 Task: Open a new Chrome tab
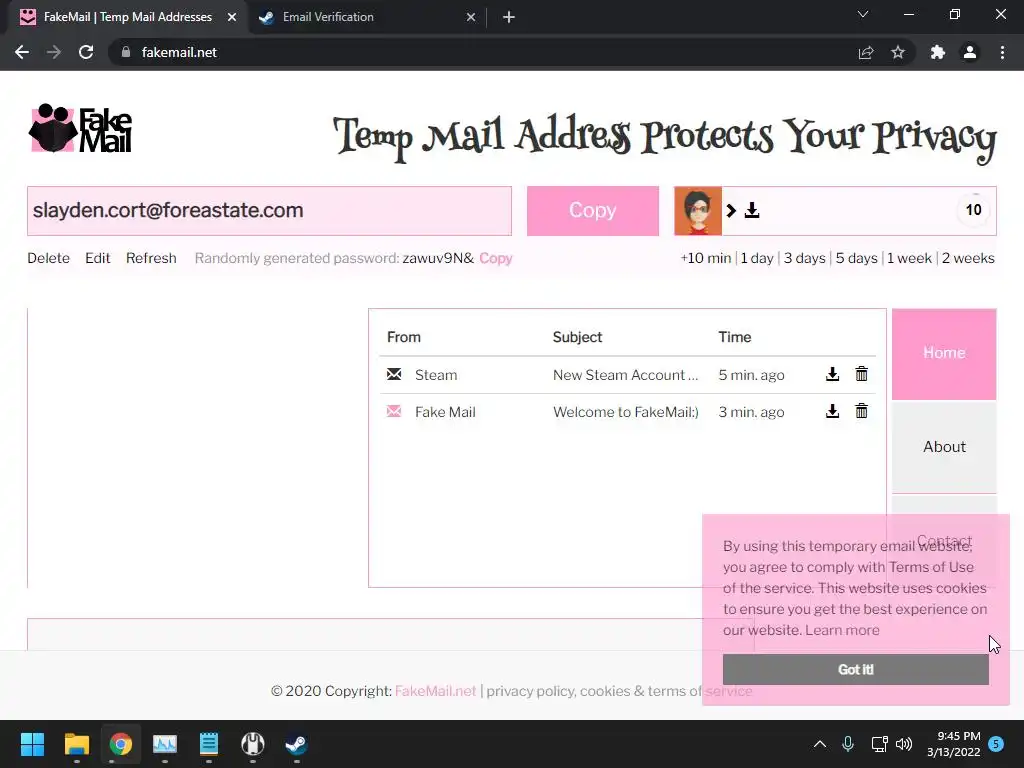(x=509, y=17)
